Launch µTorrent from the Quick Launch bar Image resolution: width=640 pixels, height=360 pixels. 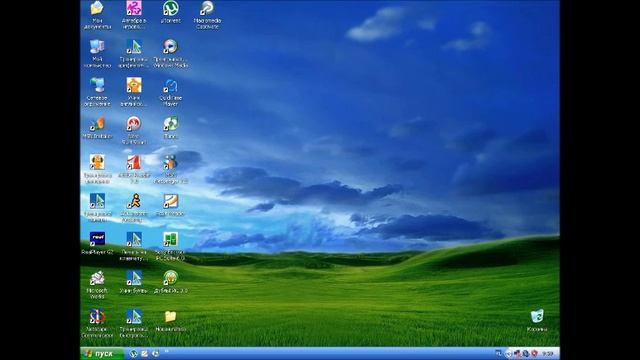tap(133, 353)
